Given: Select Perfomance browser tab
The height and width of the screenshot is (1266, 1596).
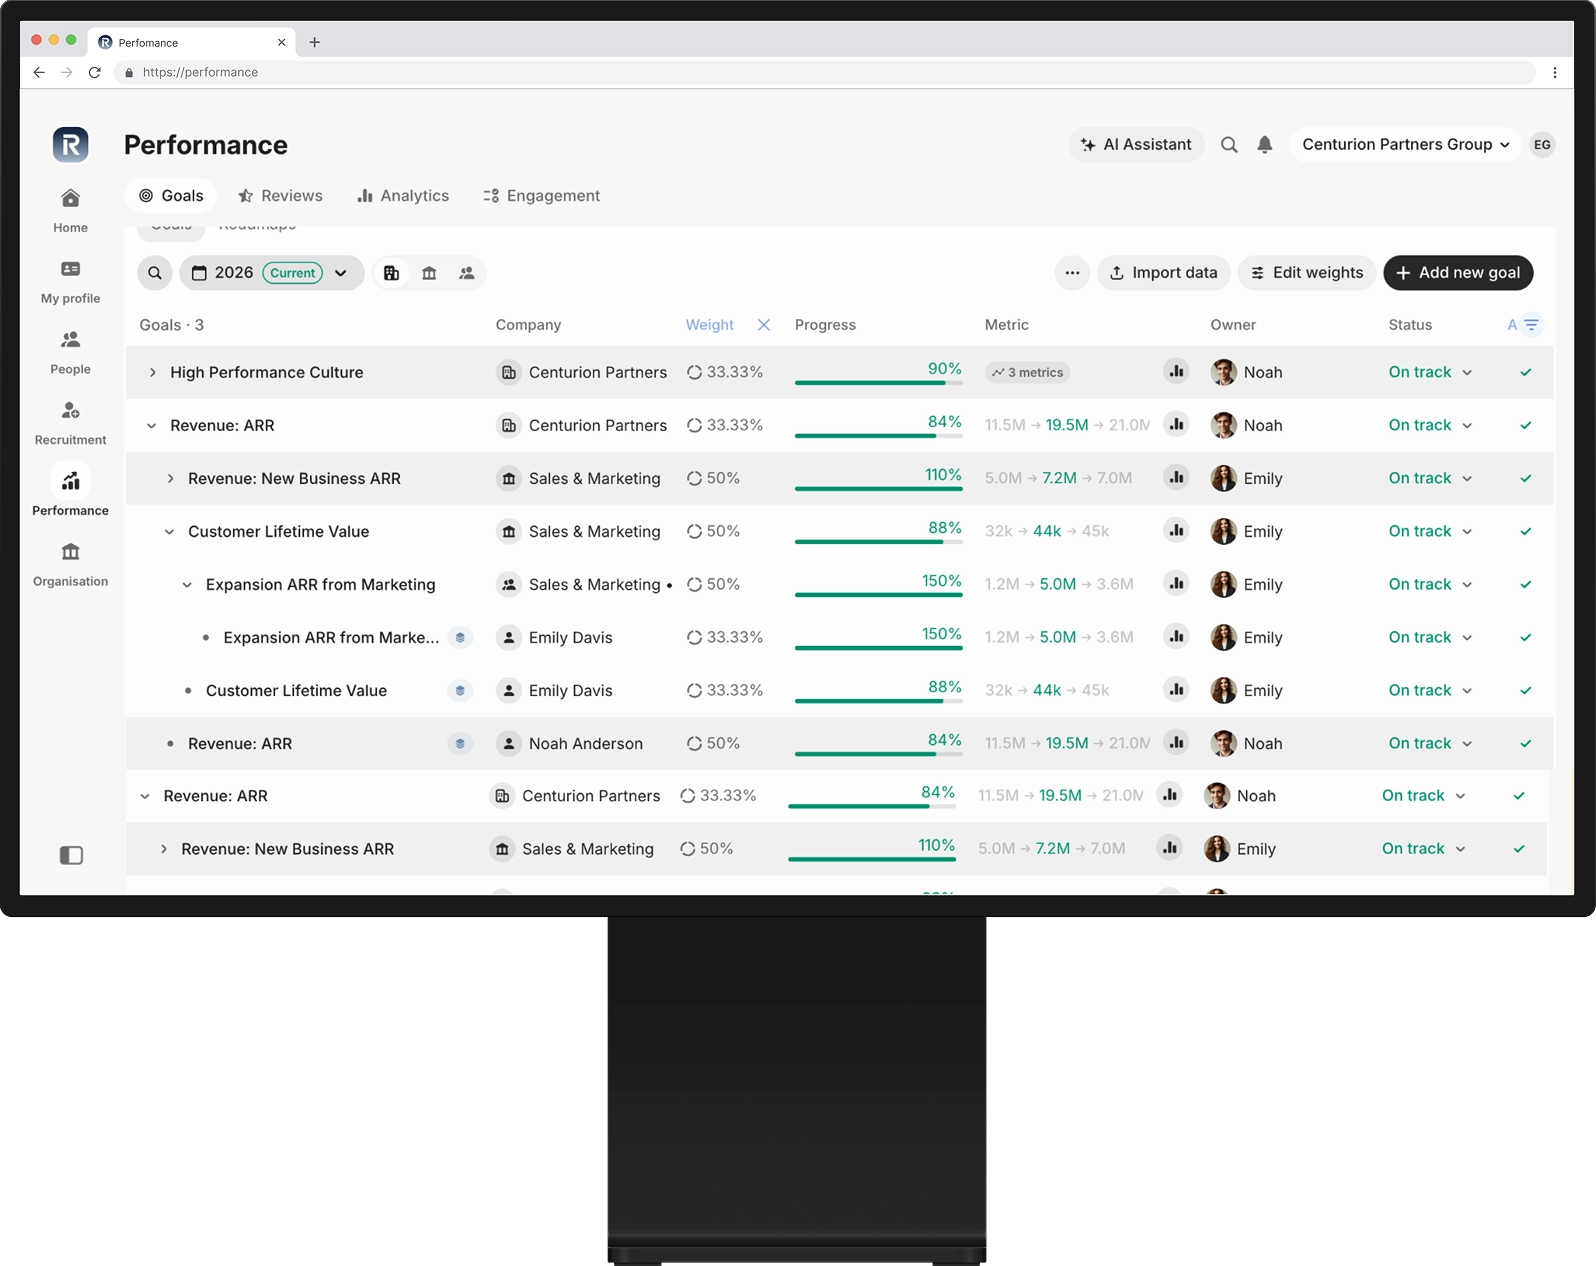Looking at the screenshot, I should point(192,42).
